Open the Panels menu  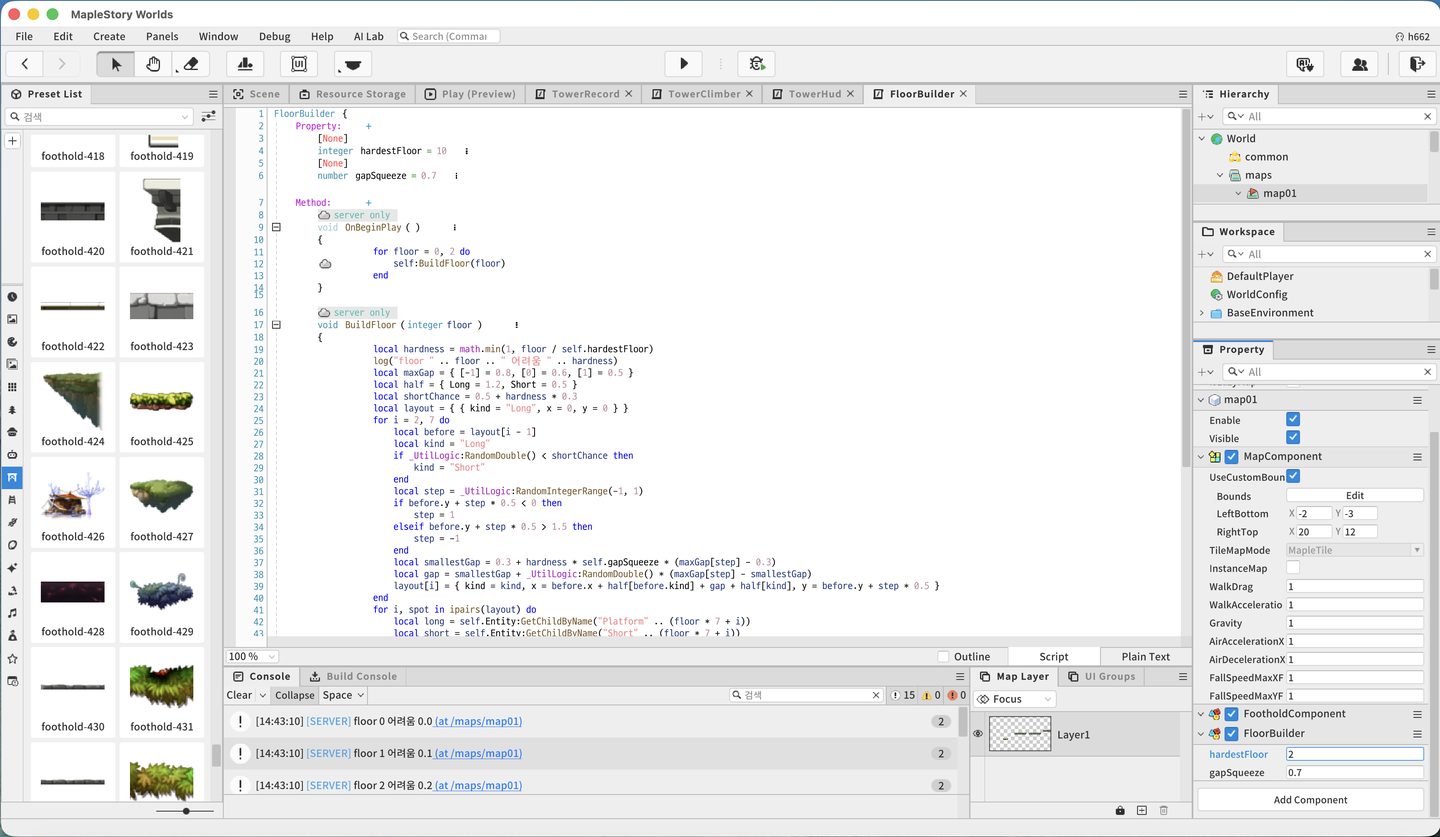162,36
